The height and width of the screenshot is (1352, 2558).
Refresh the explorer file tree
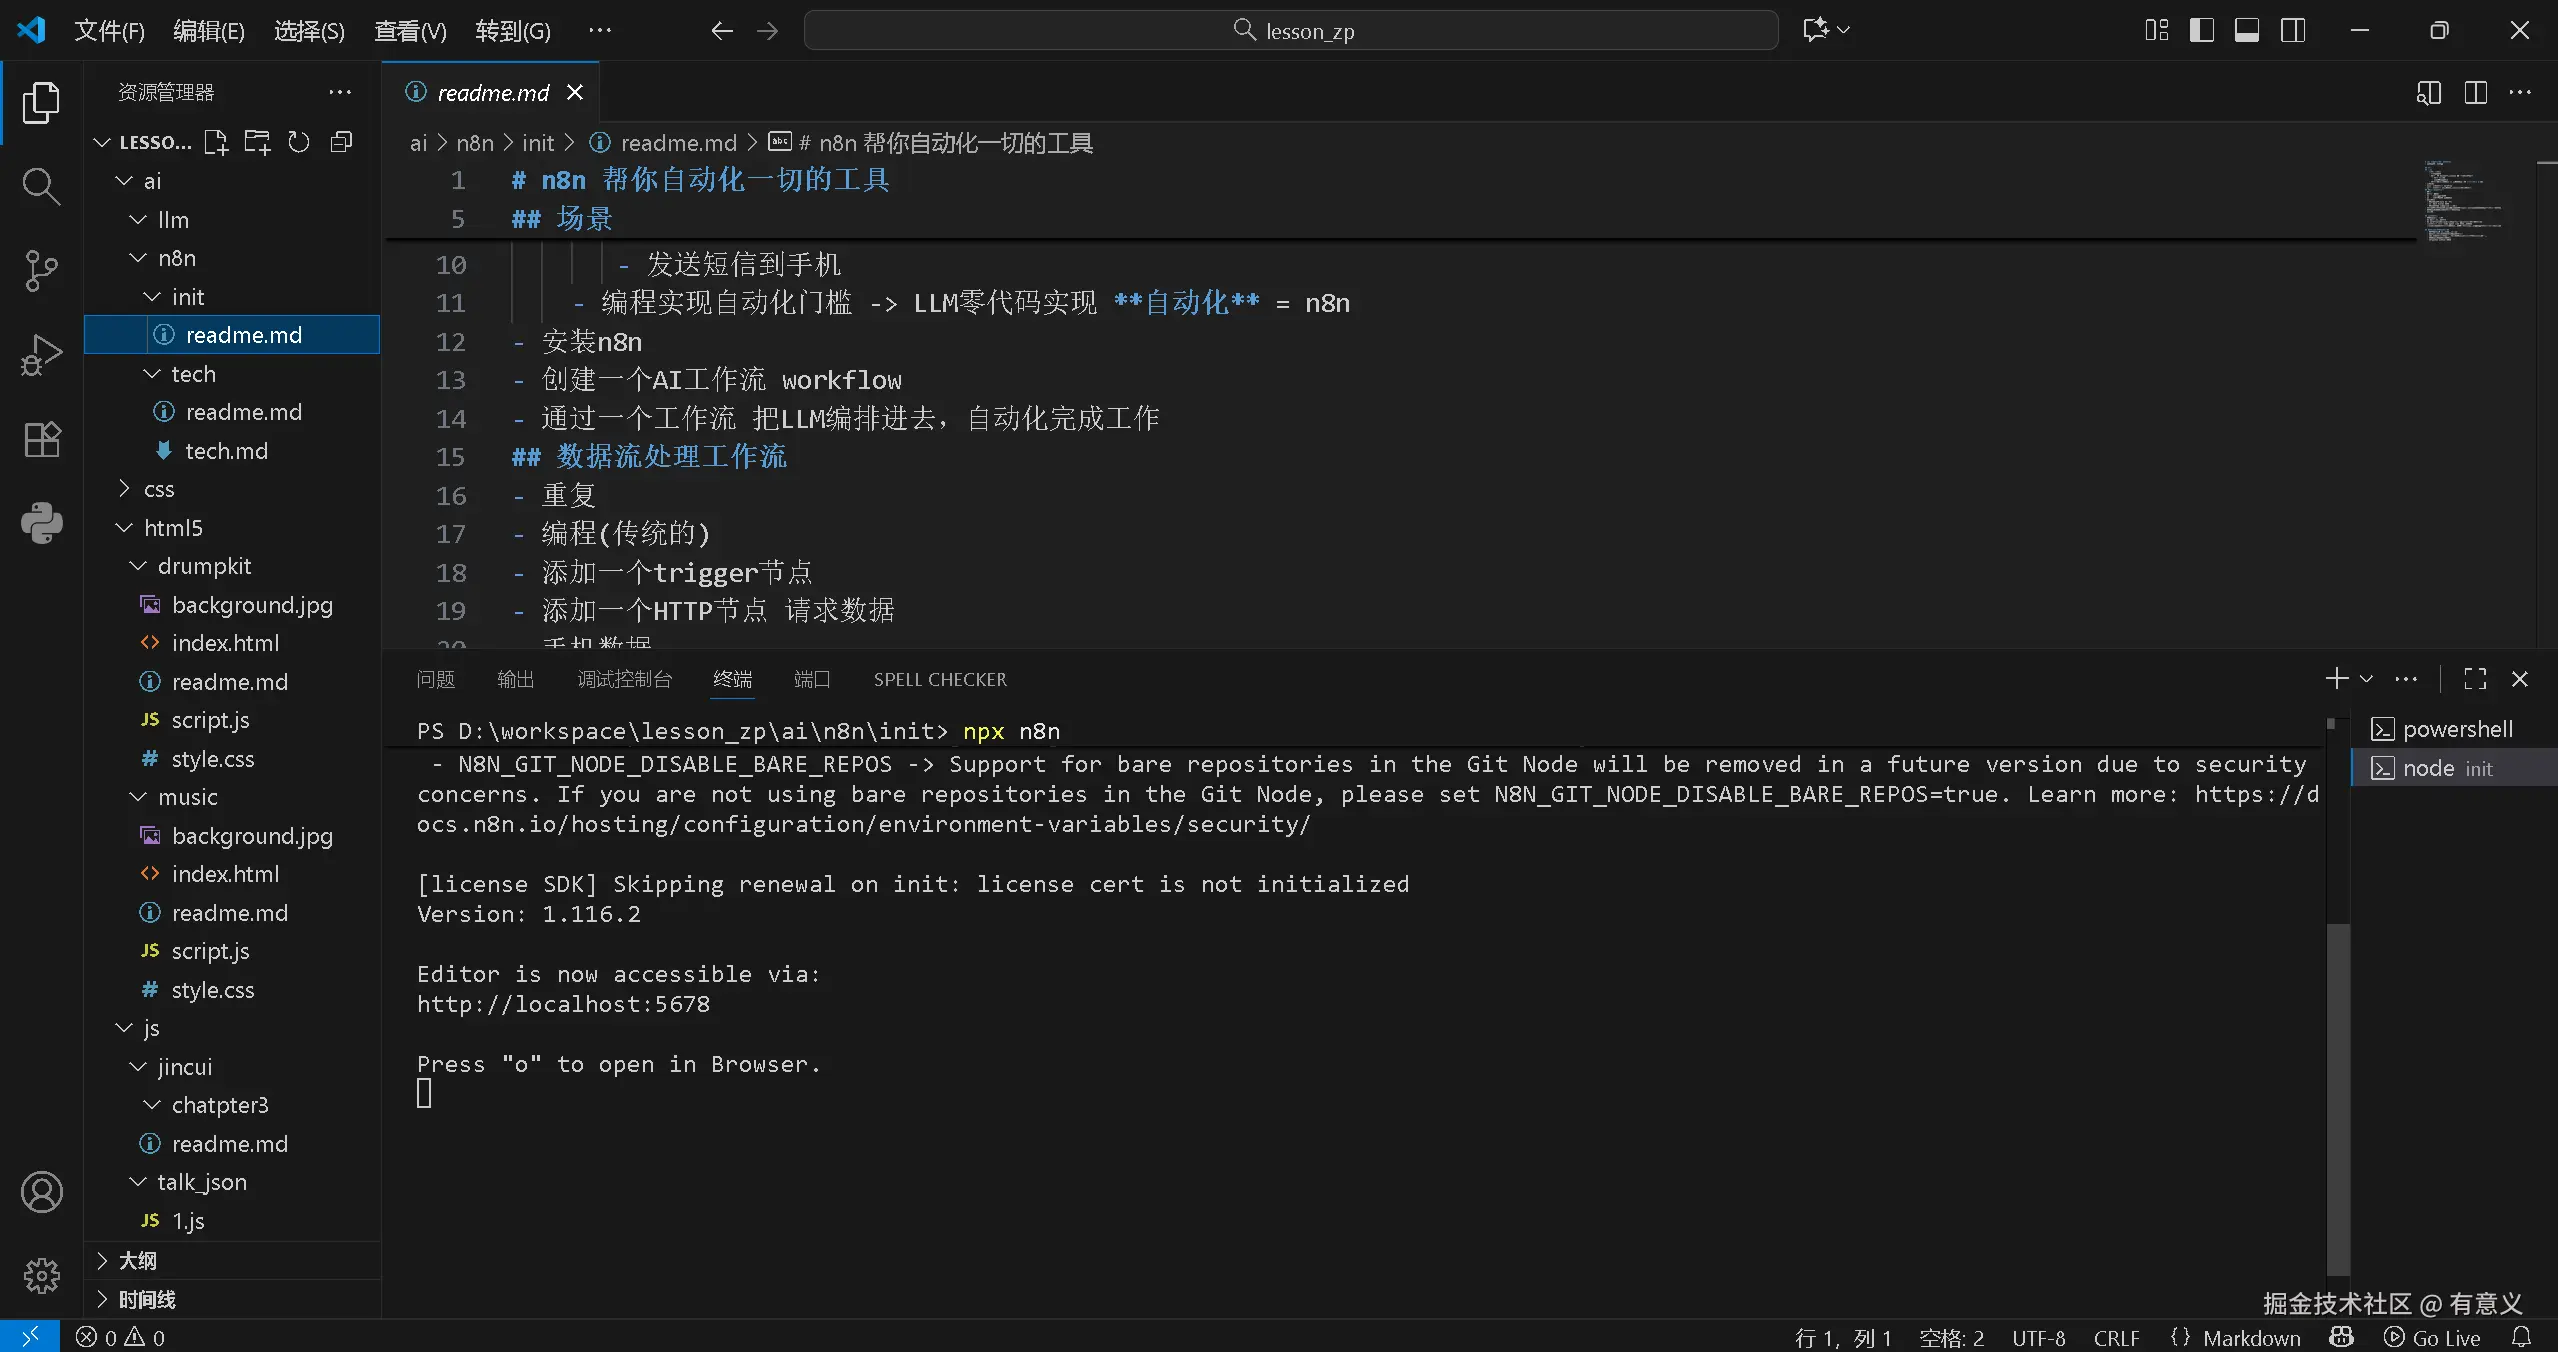coord(299,142)
